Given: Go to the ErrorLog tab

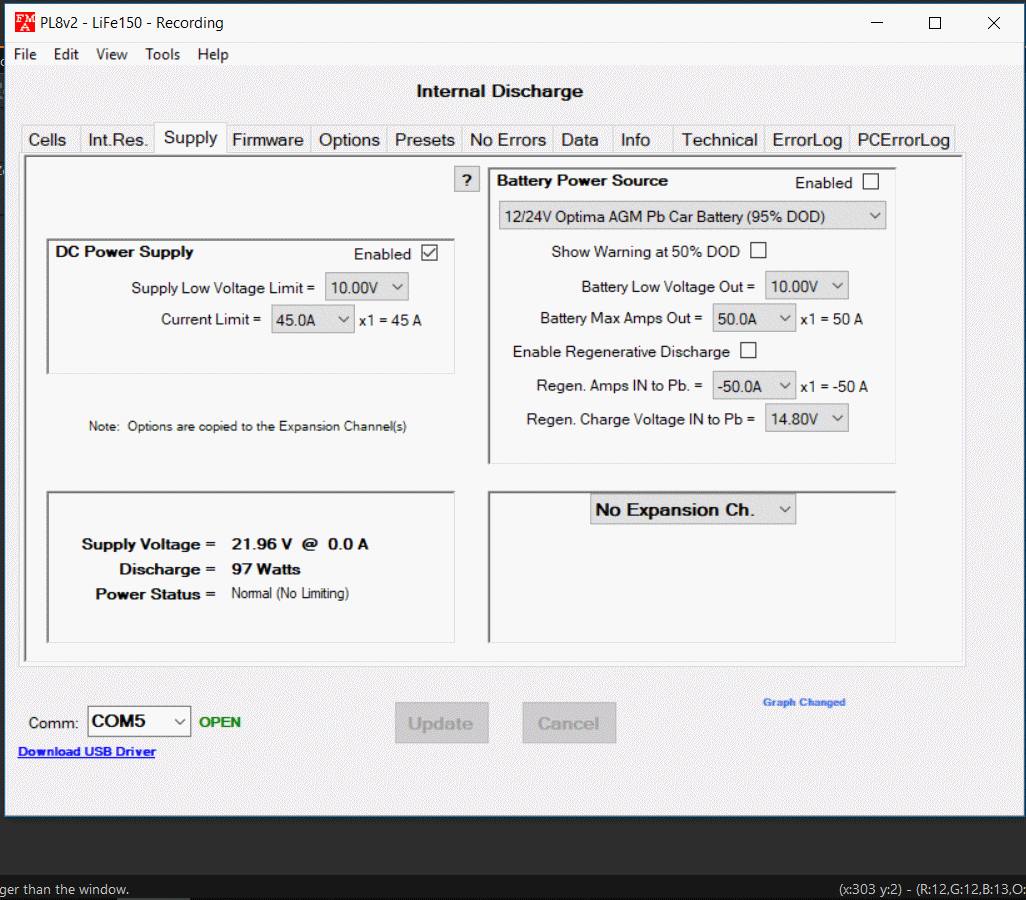Looking at the screenshot, I should (807, 140).
